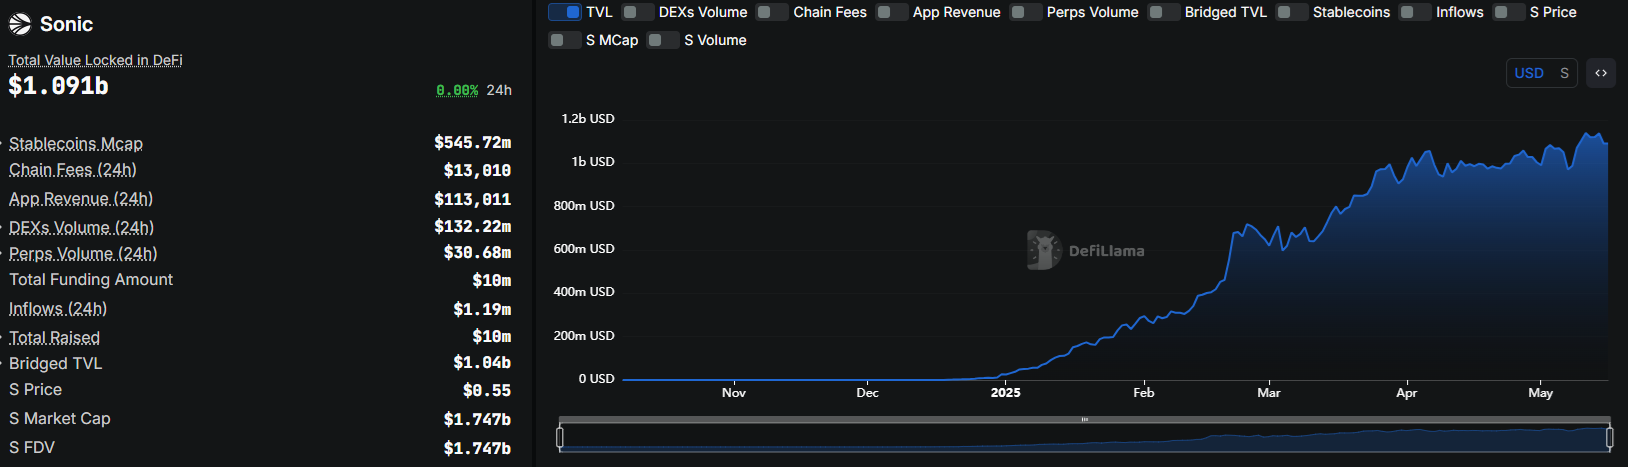
Task: Switch chart denomination to USD
Action: (1529, 73)
